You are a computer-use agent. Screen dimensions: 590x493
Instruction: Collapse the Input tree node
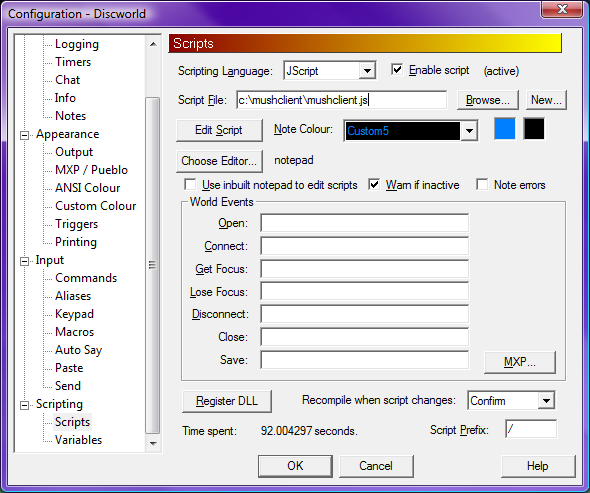[24, 261]
